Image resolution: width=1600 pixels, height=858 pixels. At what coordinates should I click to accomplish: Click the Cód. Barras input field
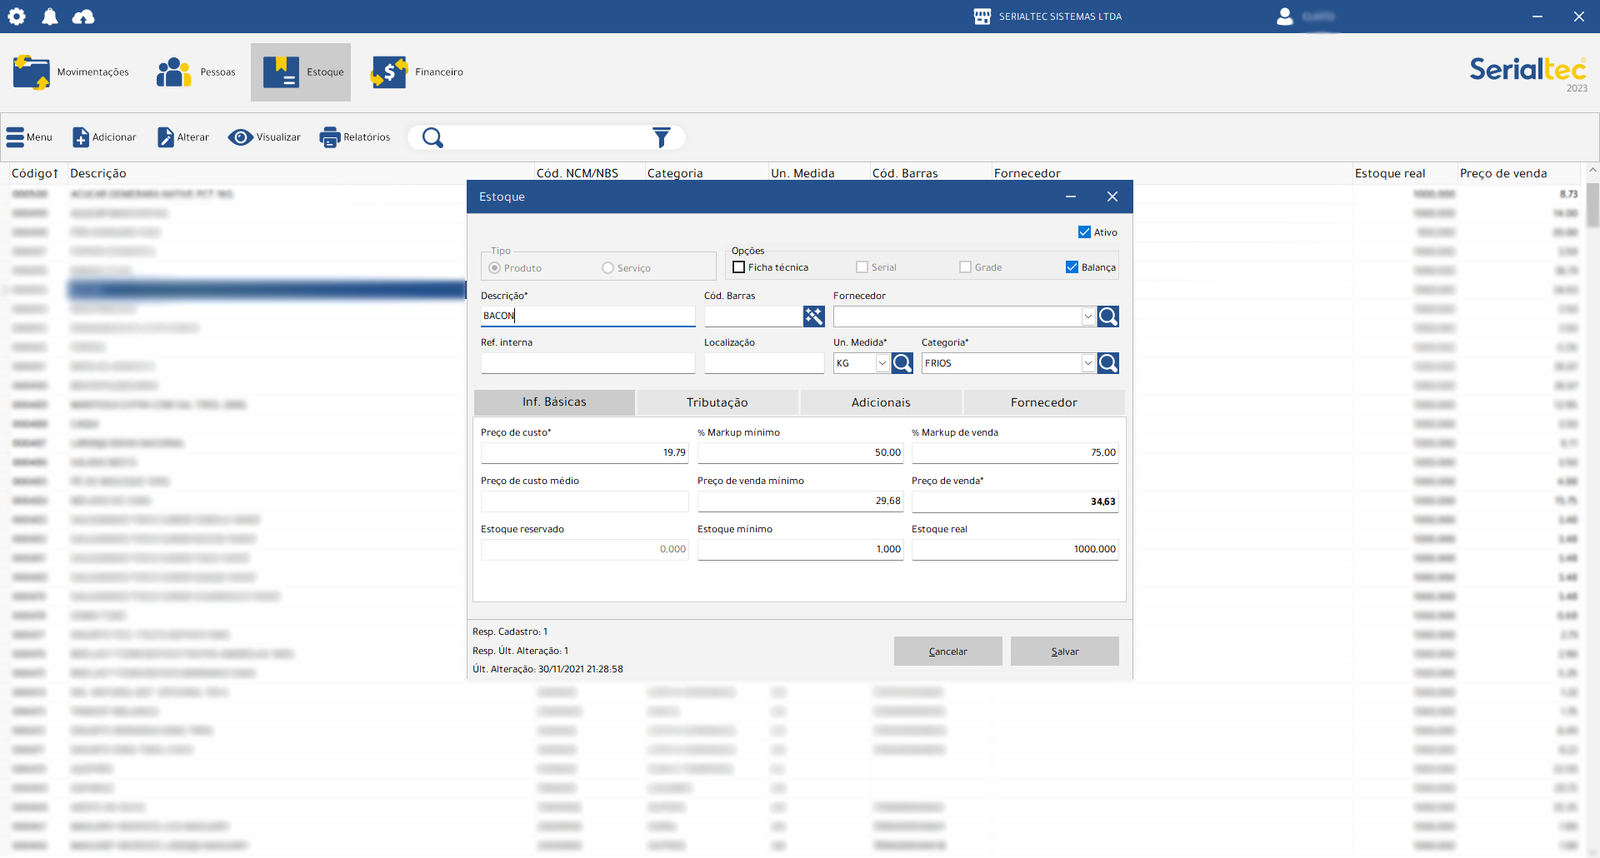[x=753, y=316]
